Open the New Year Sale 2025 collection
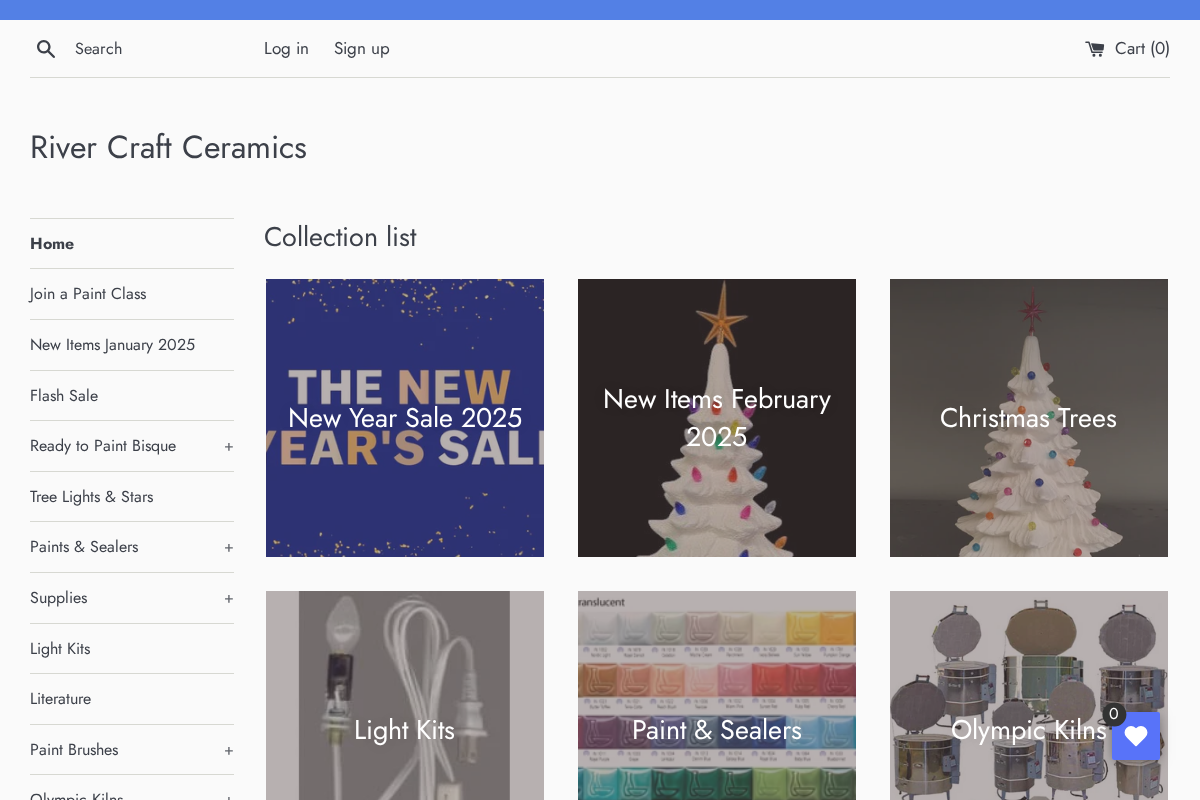The height and width of the screenshot is (800, 1200). point(404,418)
